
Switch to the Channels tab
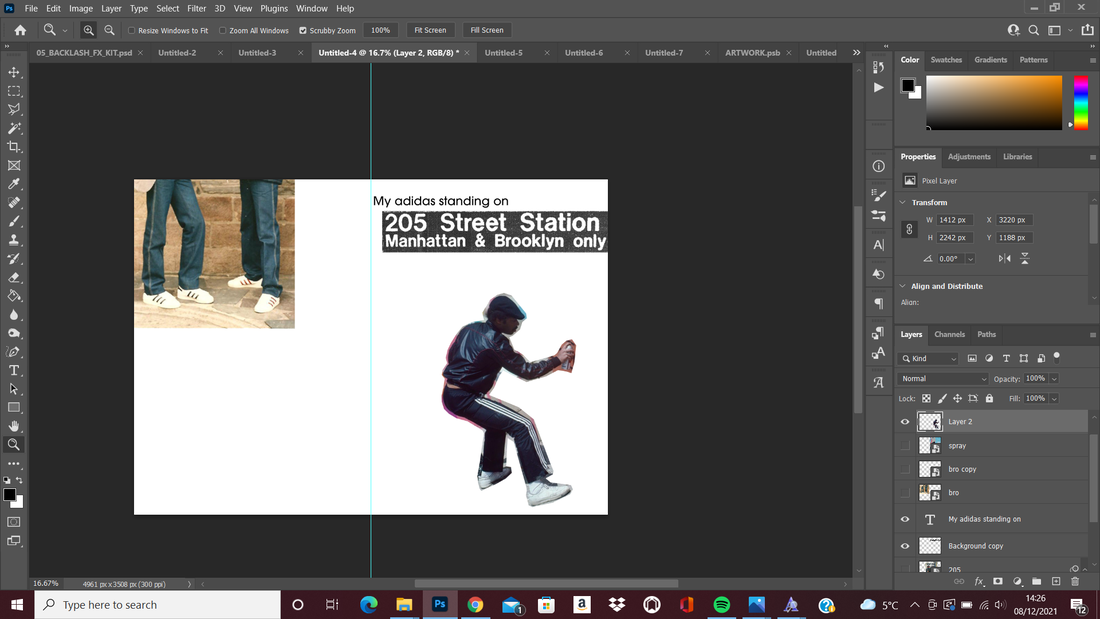[x=949, y=335]
